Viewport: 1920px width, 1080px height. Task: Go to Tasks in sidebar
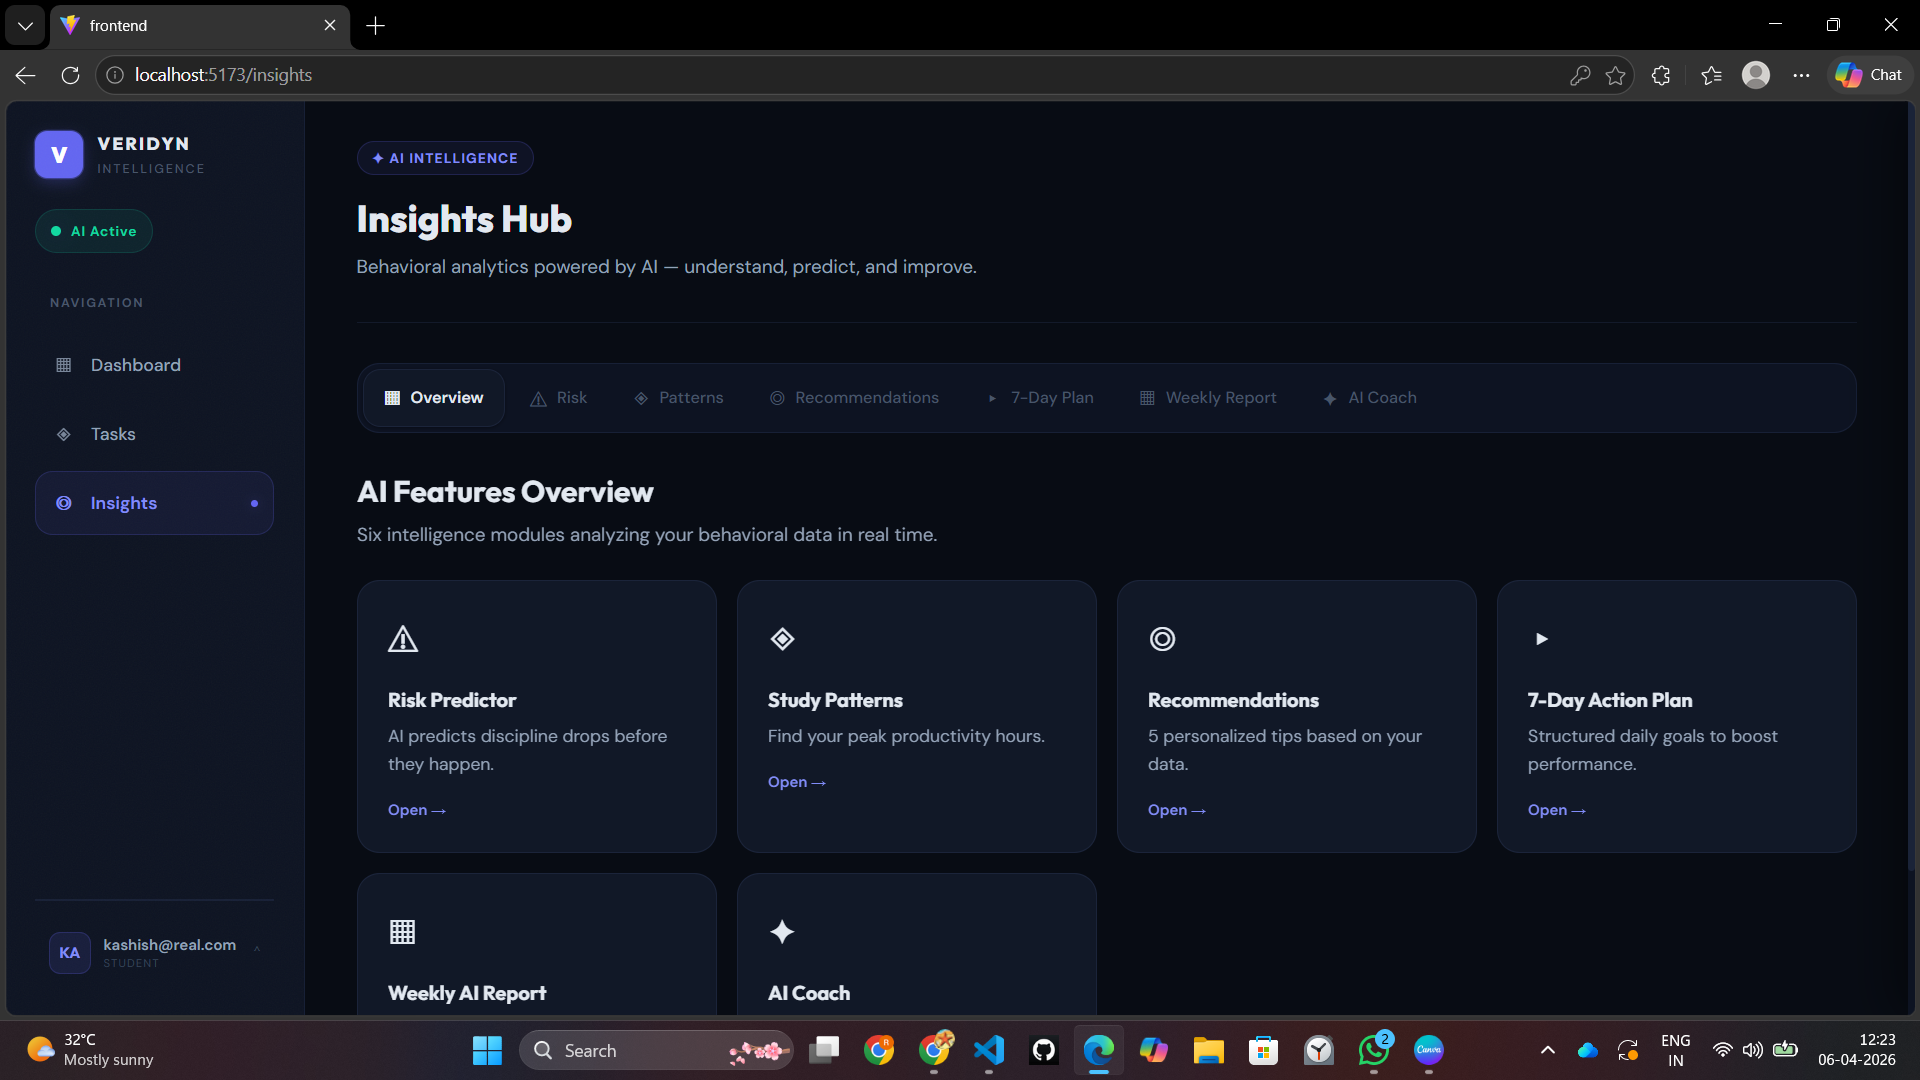154,434
